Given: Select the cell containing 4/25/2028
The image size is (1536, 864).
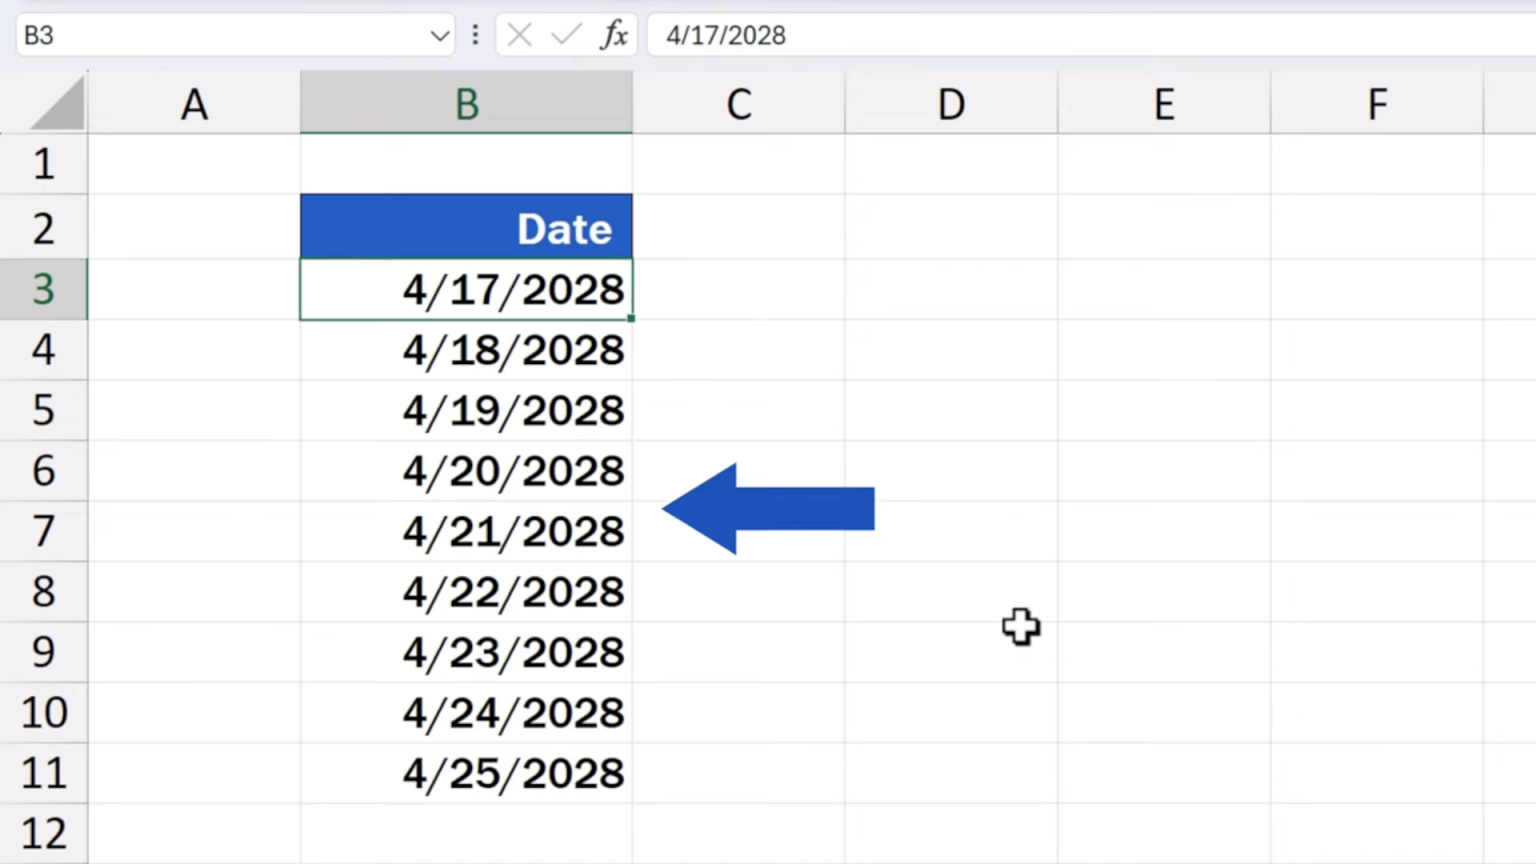Looking at the screenshot, I should [x=466, y=772].
